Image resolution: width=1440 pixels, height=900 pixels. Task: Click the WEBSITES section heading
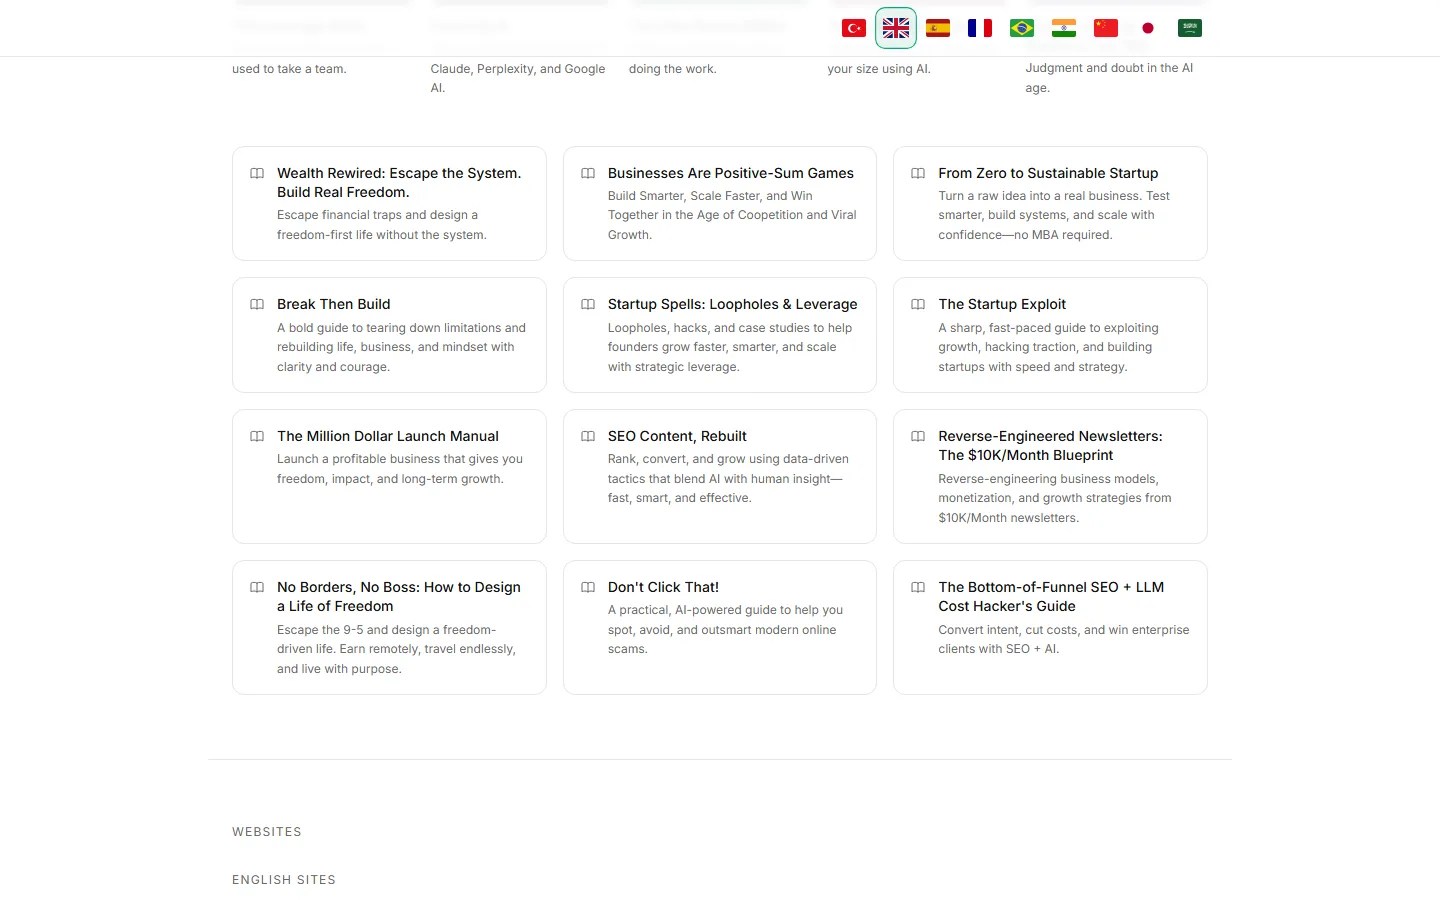[x=267, y=832]
